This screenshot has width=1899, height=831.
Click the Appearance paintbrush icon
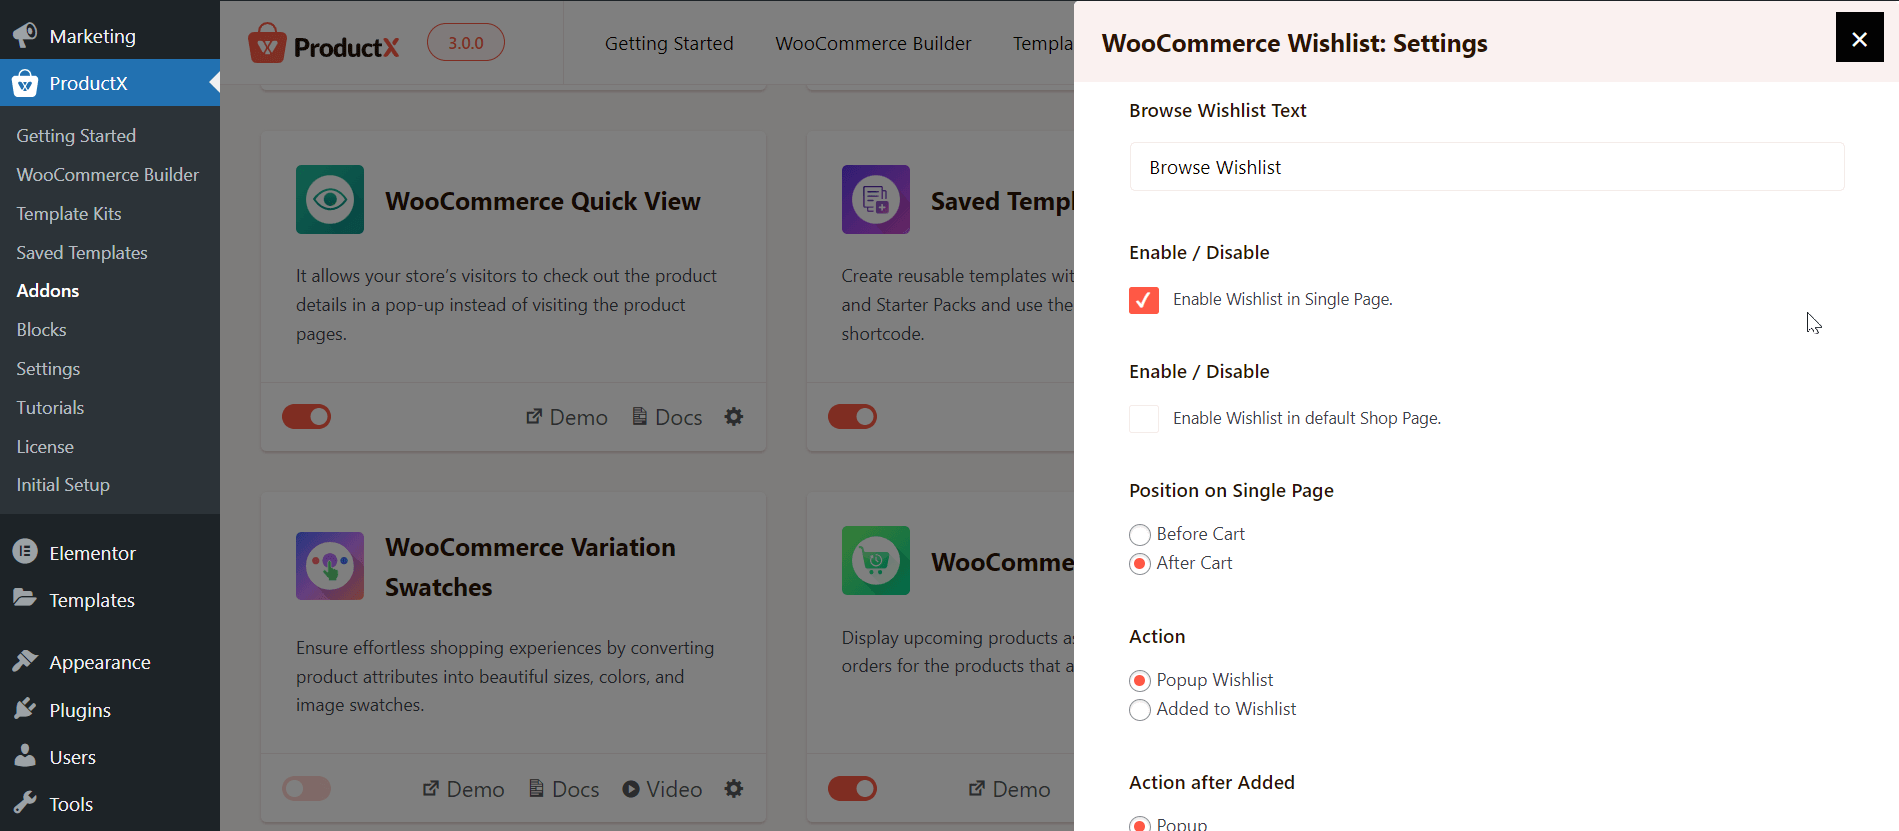(25, 661)
